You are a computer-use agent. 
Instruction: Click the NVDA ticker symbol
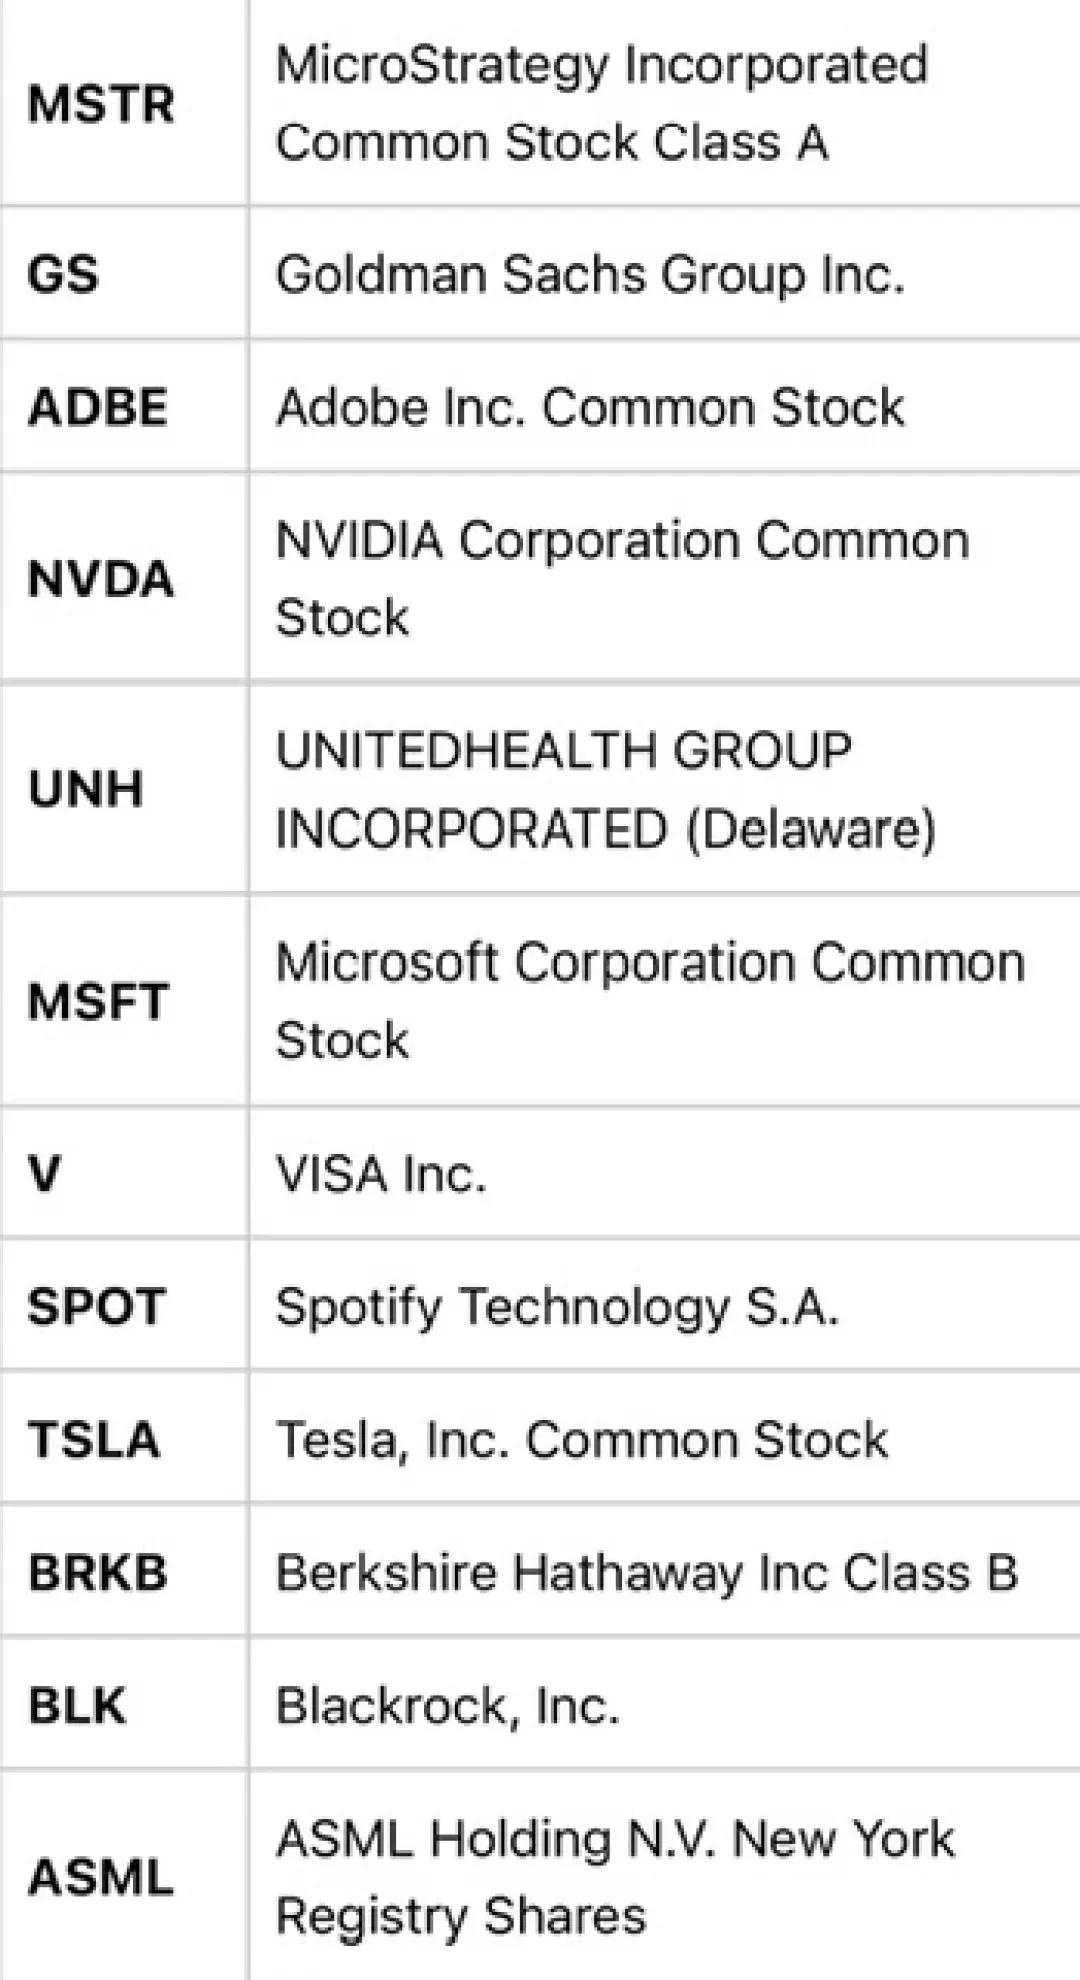point(101,579)
